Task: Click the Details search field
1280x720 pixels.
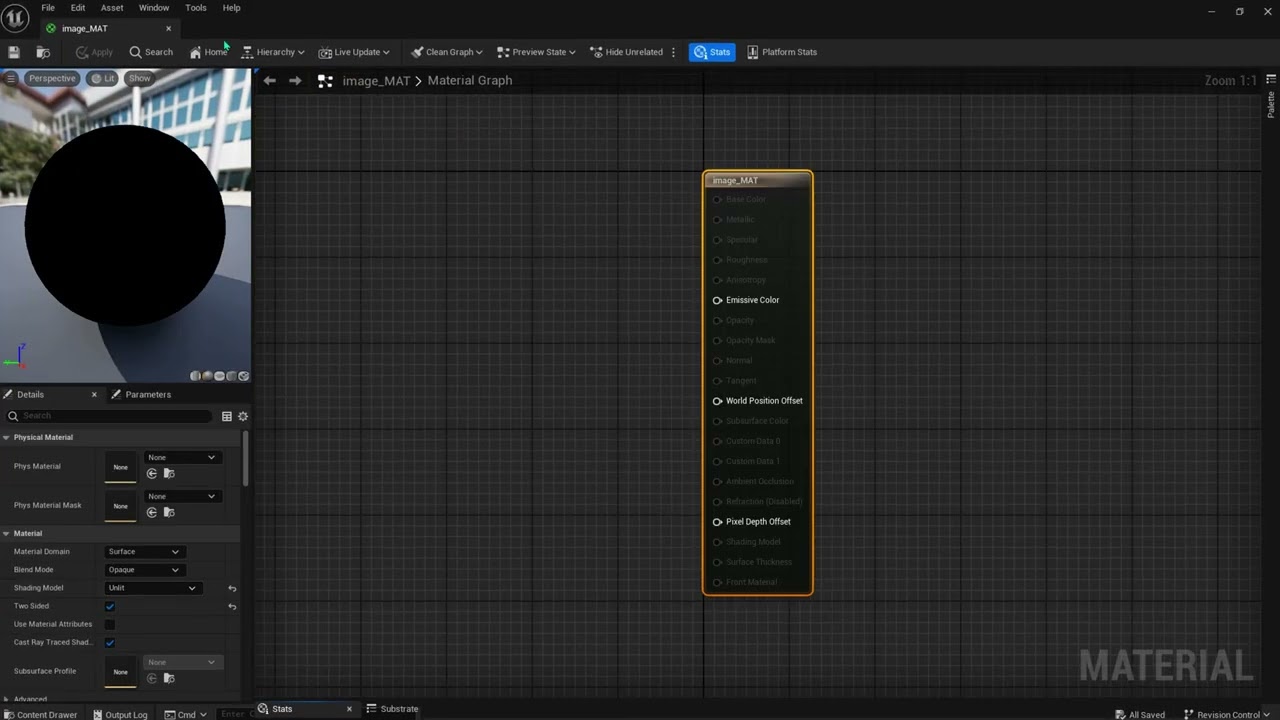Action: pyautogui.click(x=109, y=416)
